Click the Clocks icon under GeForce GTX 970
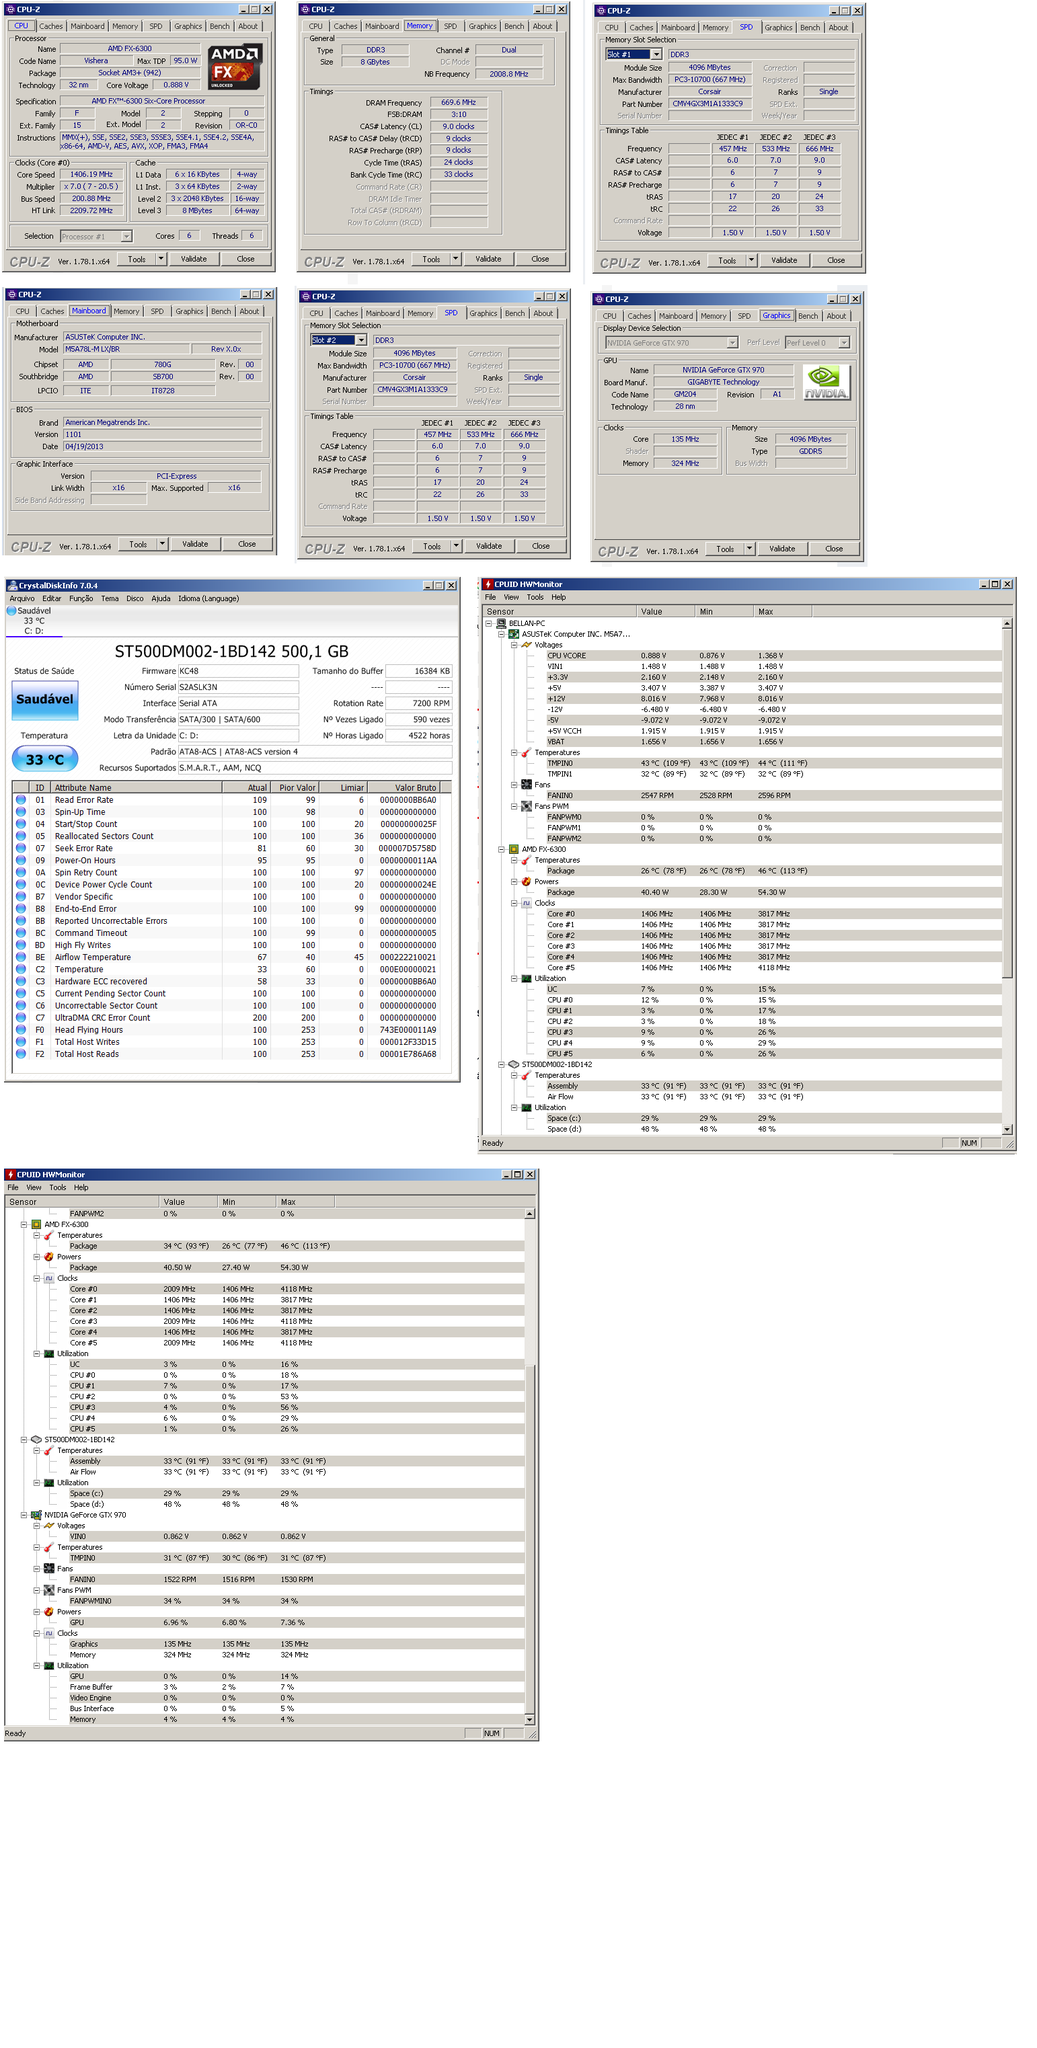 (49, 1633)
